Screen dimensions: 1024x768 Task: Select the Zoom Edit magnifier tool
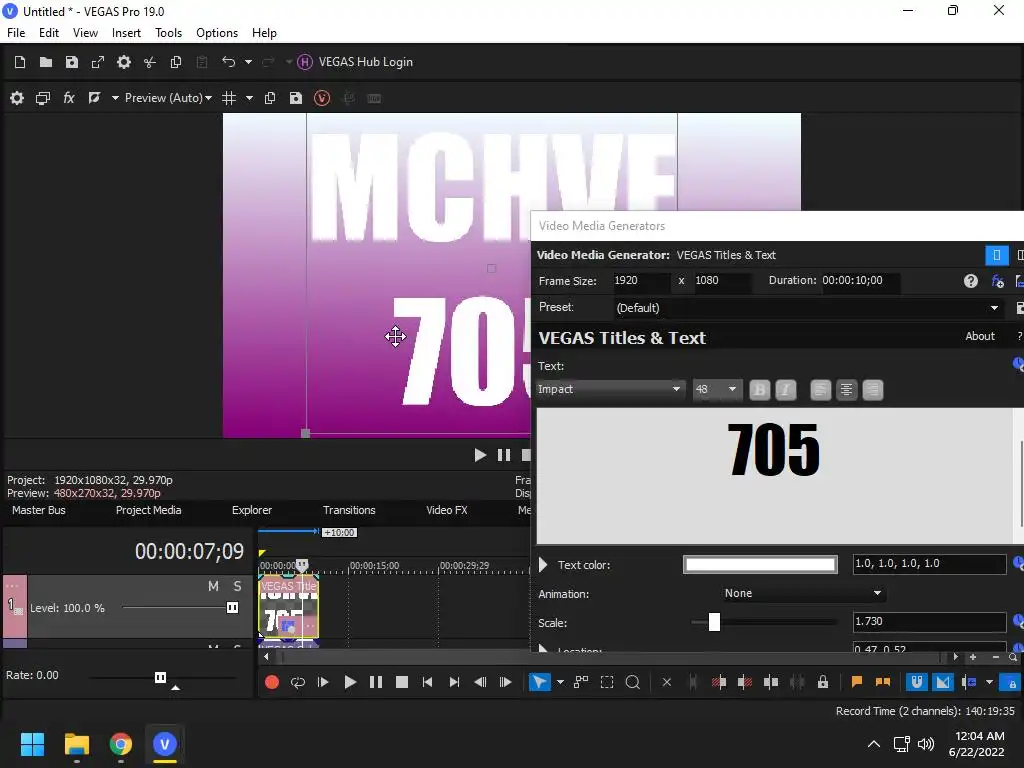click(x=632, y=682)
